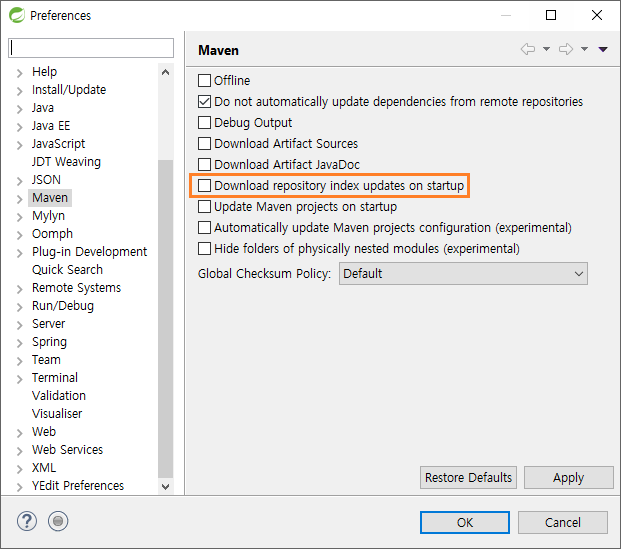Toggle Download repository index updates on startup
Viewport: 621px width, 549px height.
tap(204, 185)
